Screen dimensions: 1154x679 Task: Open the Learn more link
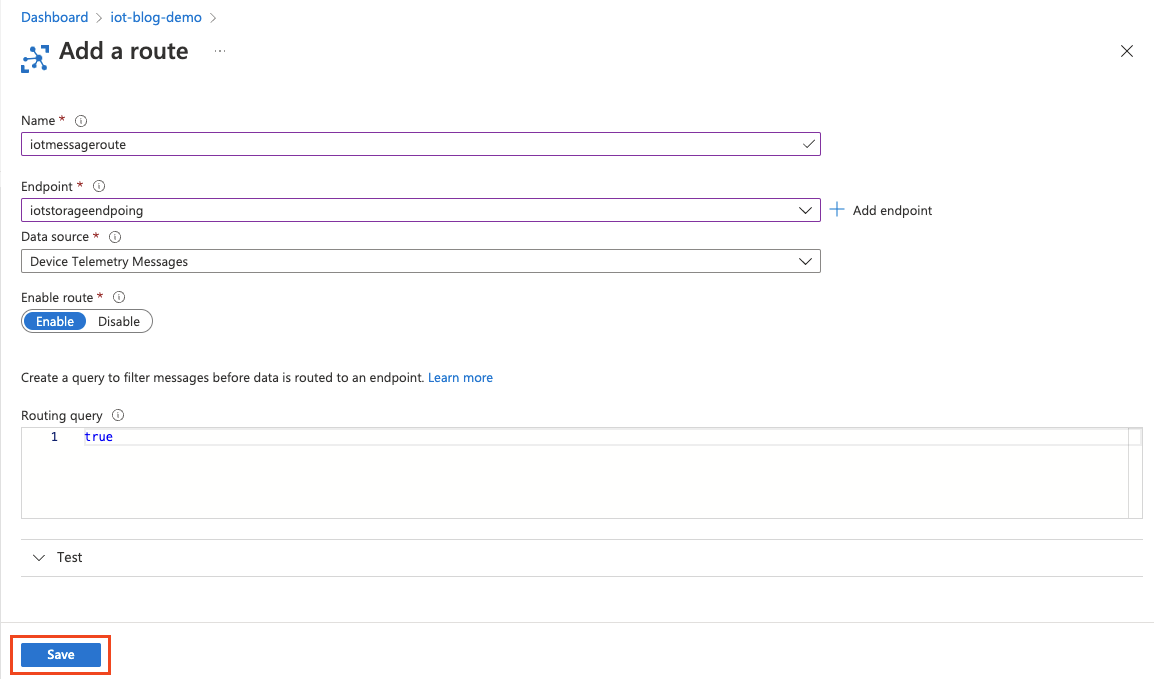460,378
